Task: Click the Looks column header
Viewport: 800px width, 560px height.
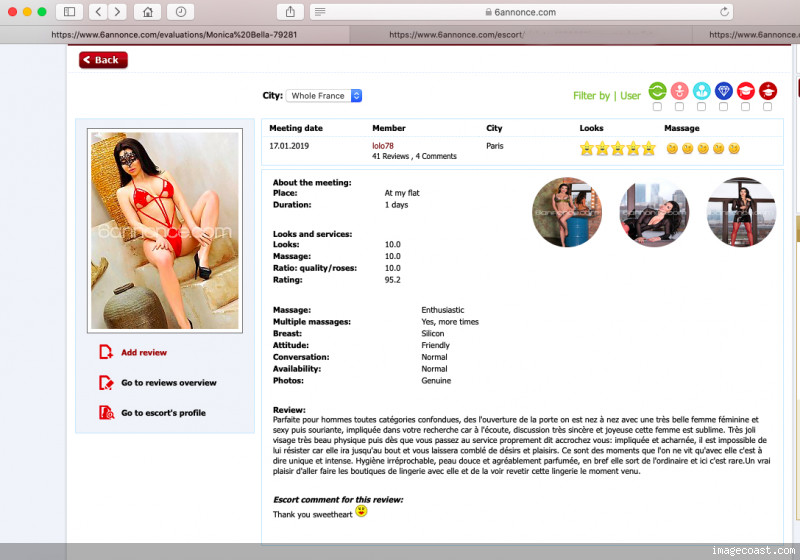Action: tap(591, 128)
